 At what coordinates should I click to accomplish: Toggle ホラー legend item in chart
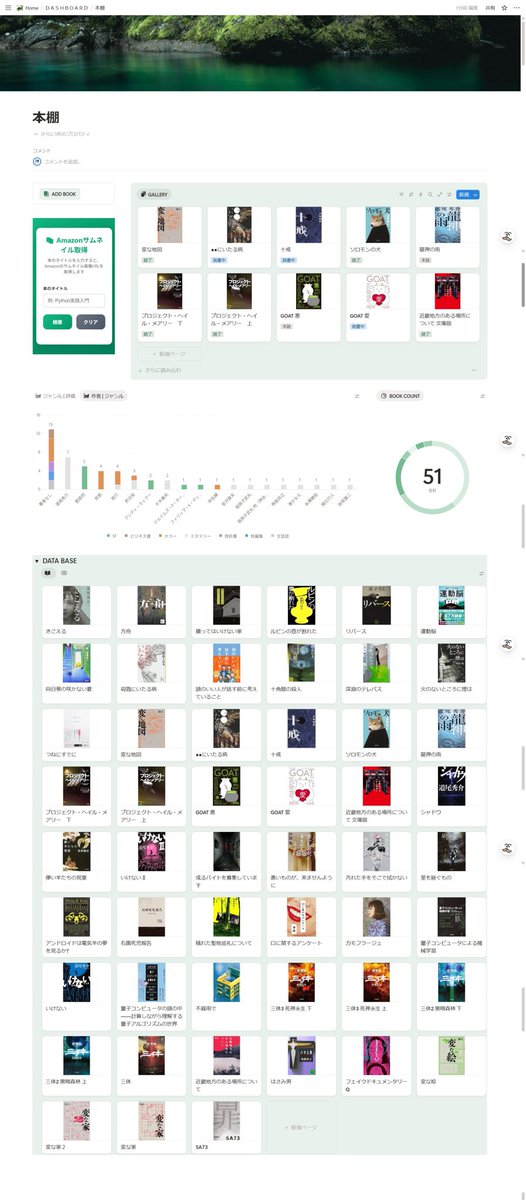pos(166,536)
